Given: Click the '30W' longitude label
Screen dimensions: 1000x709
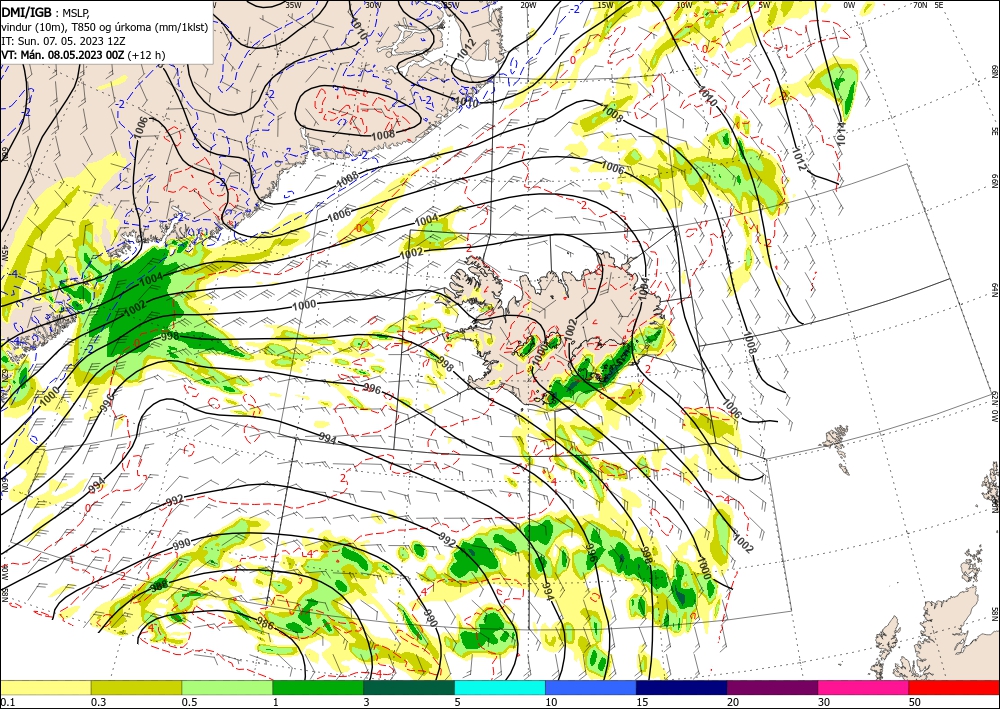Looking at the screenshot, I should pos(373,4).
